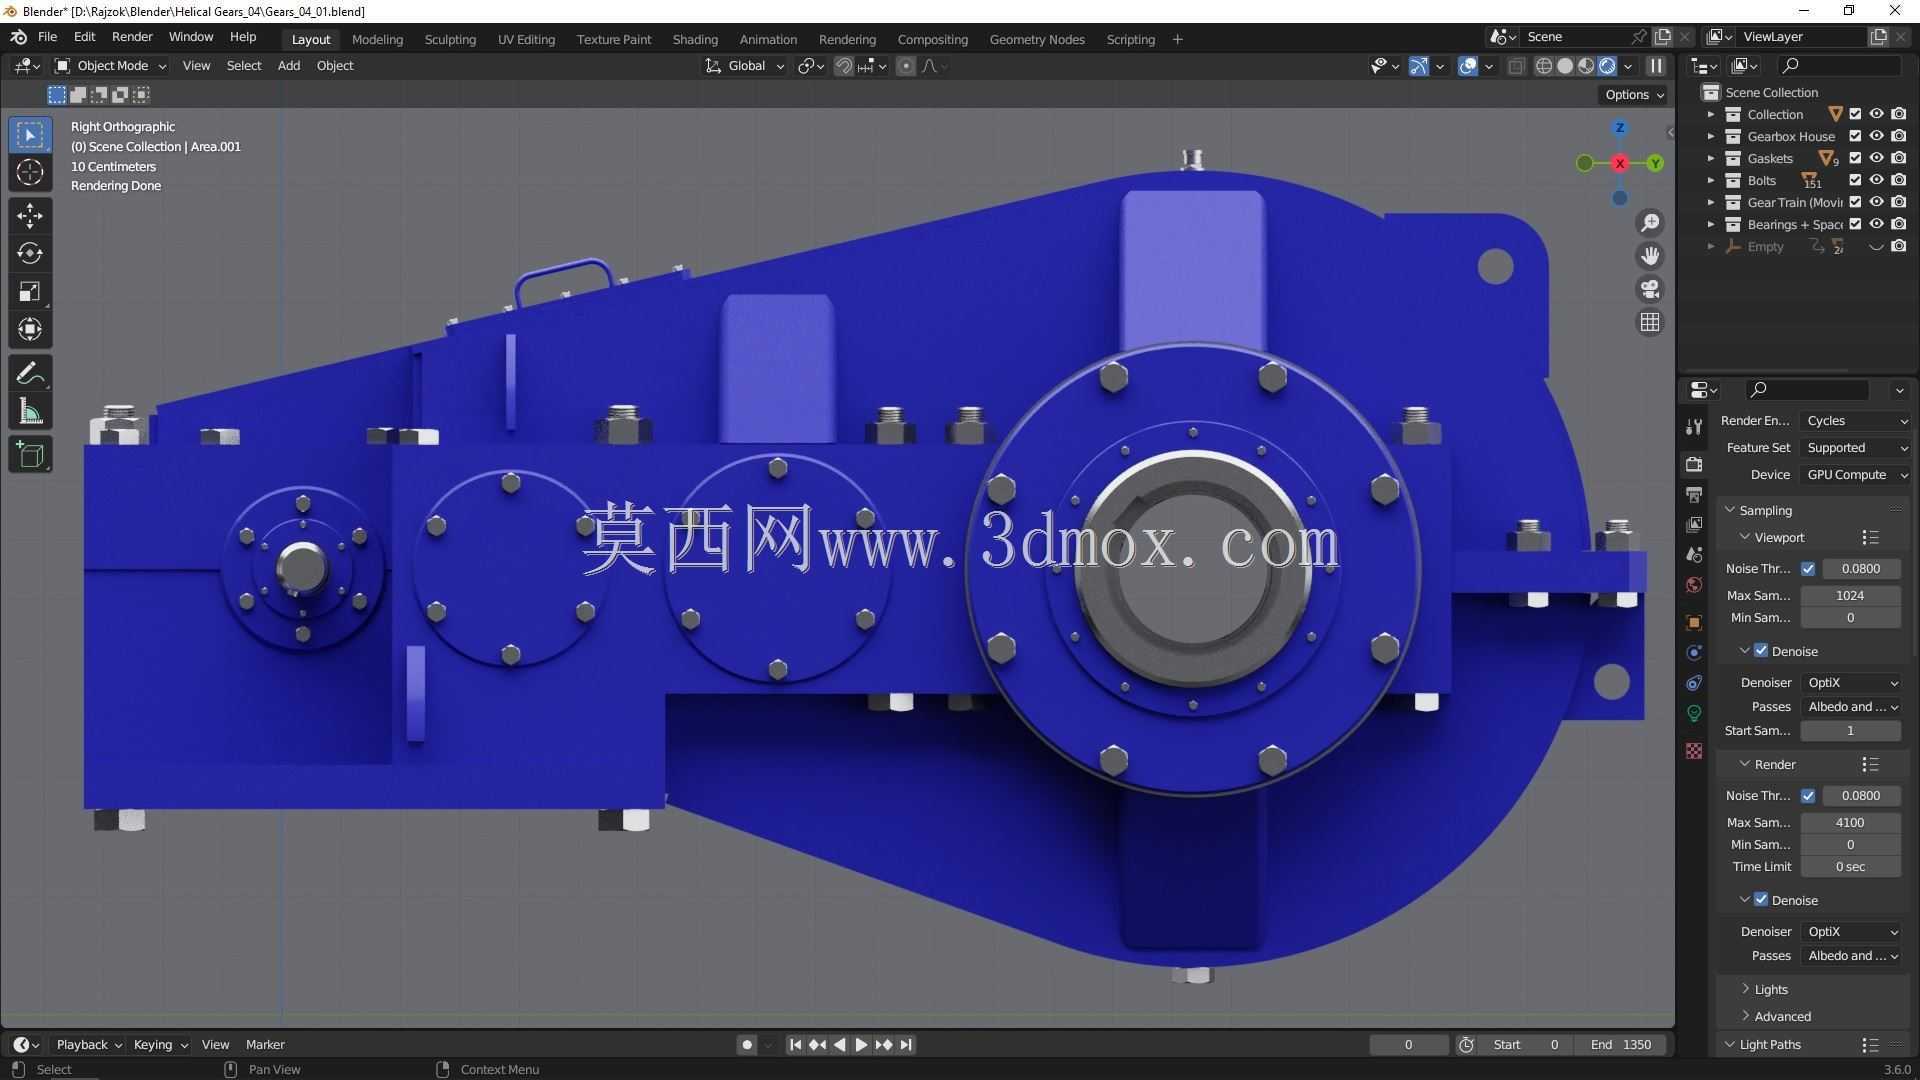Disable rendering for Gear Train collection
This screenshot has width=1920, height=1080.
point(1899,202)
